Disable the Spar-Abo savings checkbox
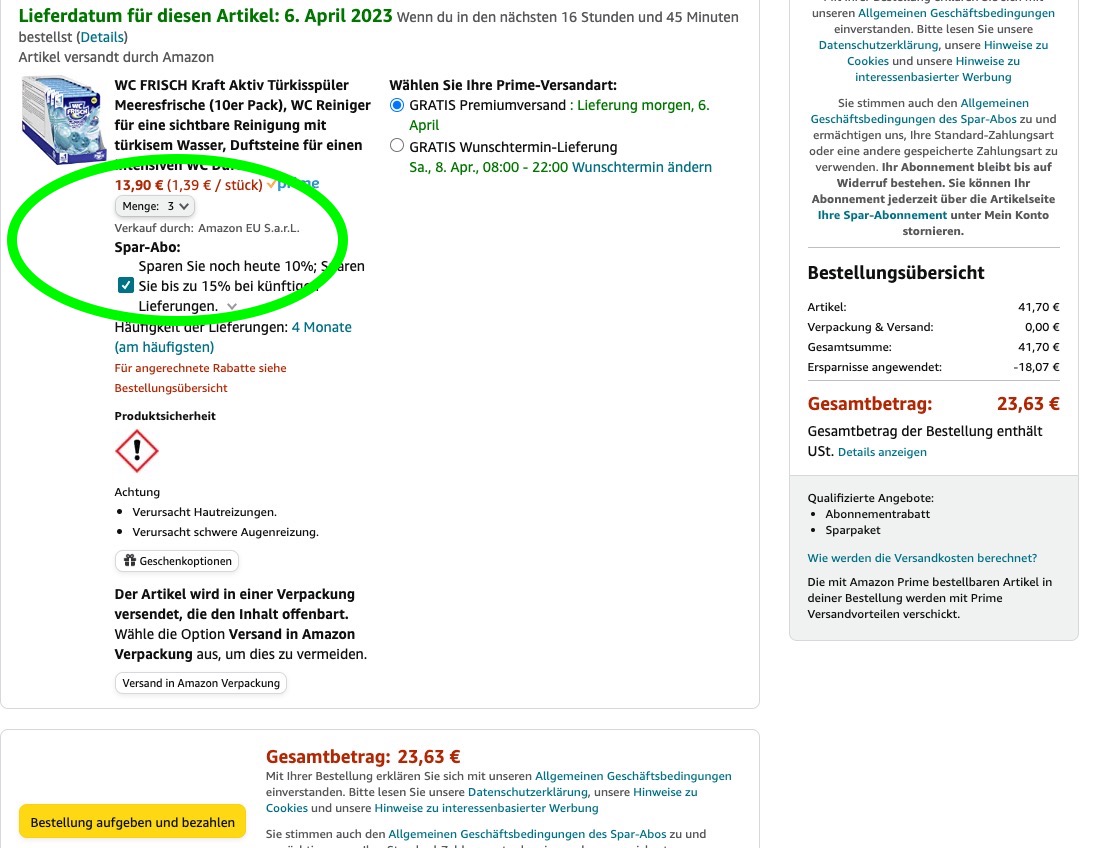1097x848 pixels. click(125, 284)
